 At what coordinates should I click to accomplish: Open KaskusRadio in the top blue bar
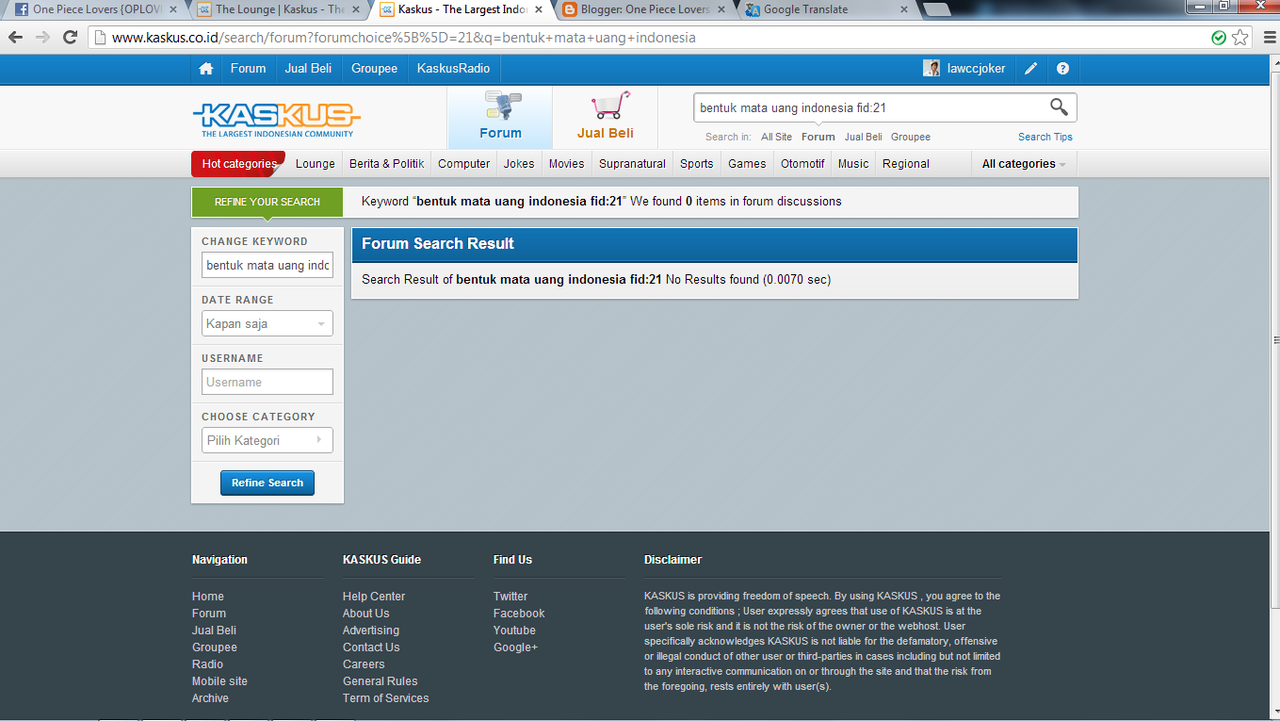pyautogui.click(x=453, y=69)
